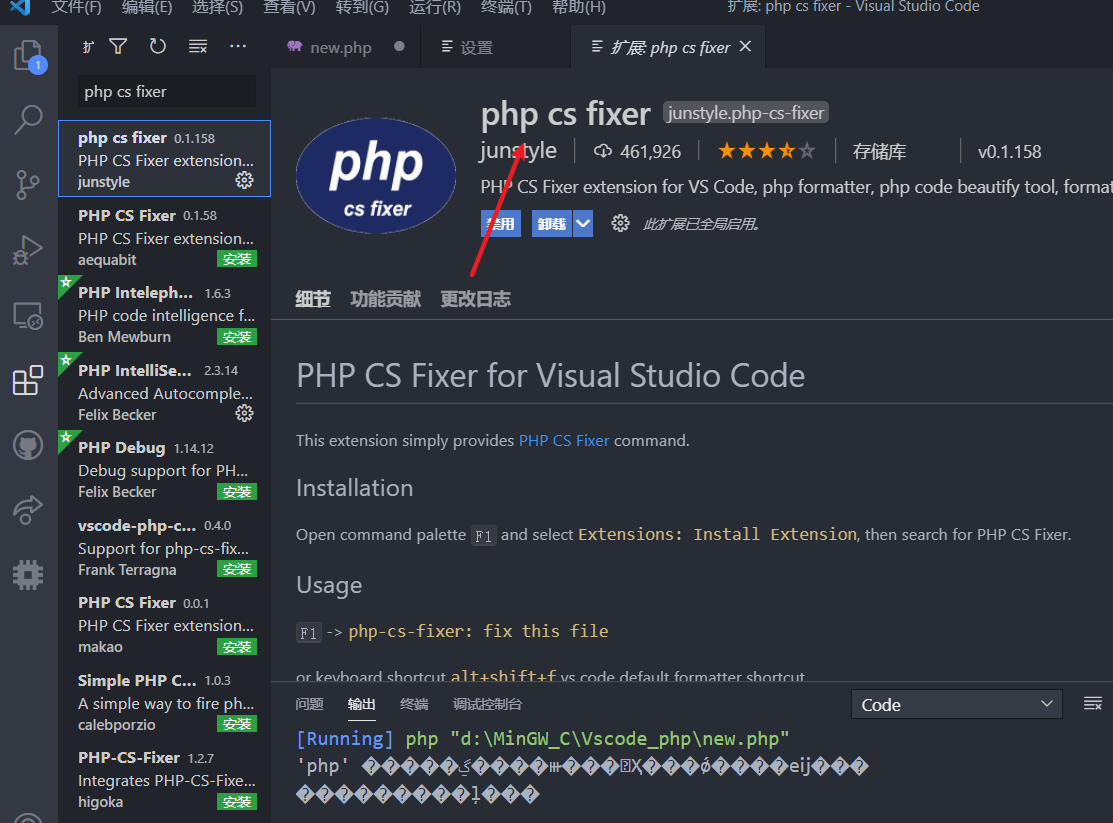
Task: Install makao PHP CS Fixer extension
Action: tap(236, 647)
